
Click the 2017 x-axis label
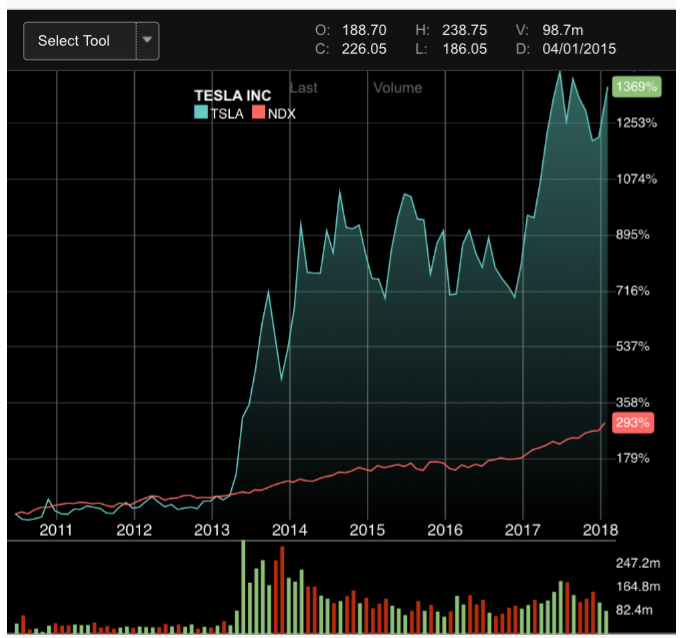pyautogui.click(x=522, y=530)
